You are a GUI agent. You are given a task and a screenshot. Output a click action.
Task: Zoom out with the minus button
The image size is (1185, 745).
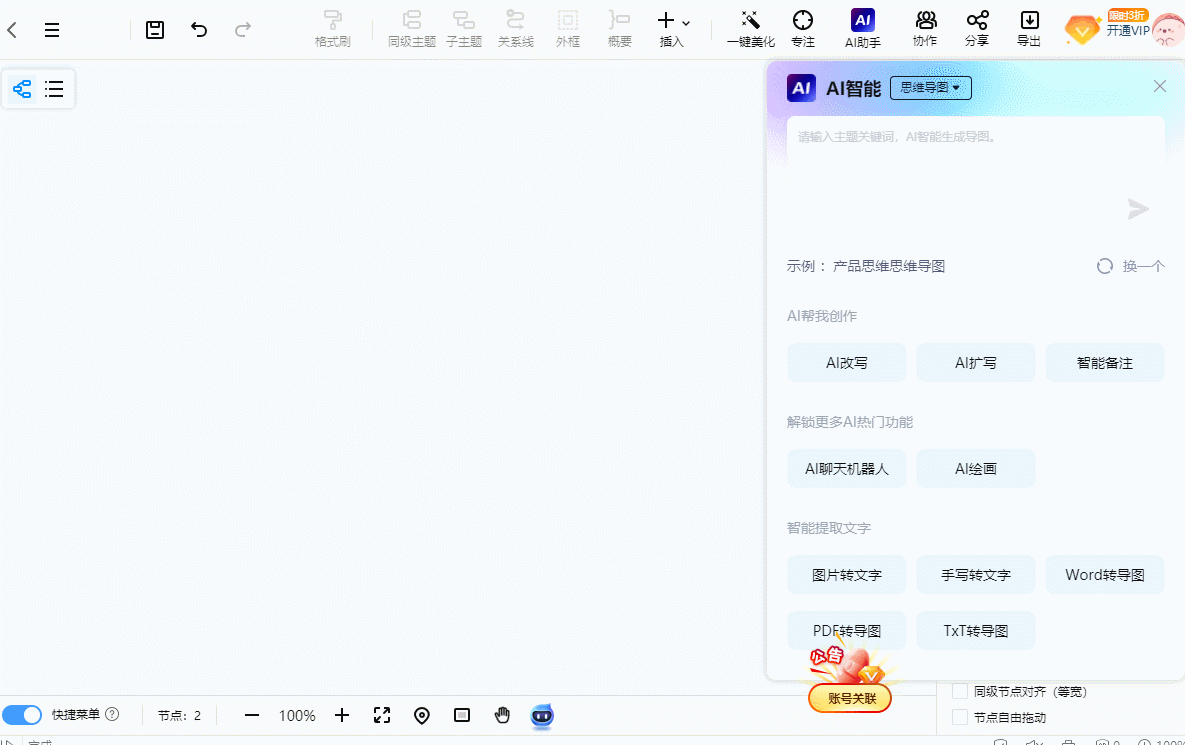click(252, 715)
